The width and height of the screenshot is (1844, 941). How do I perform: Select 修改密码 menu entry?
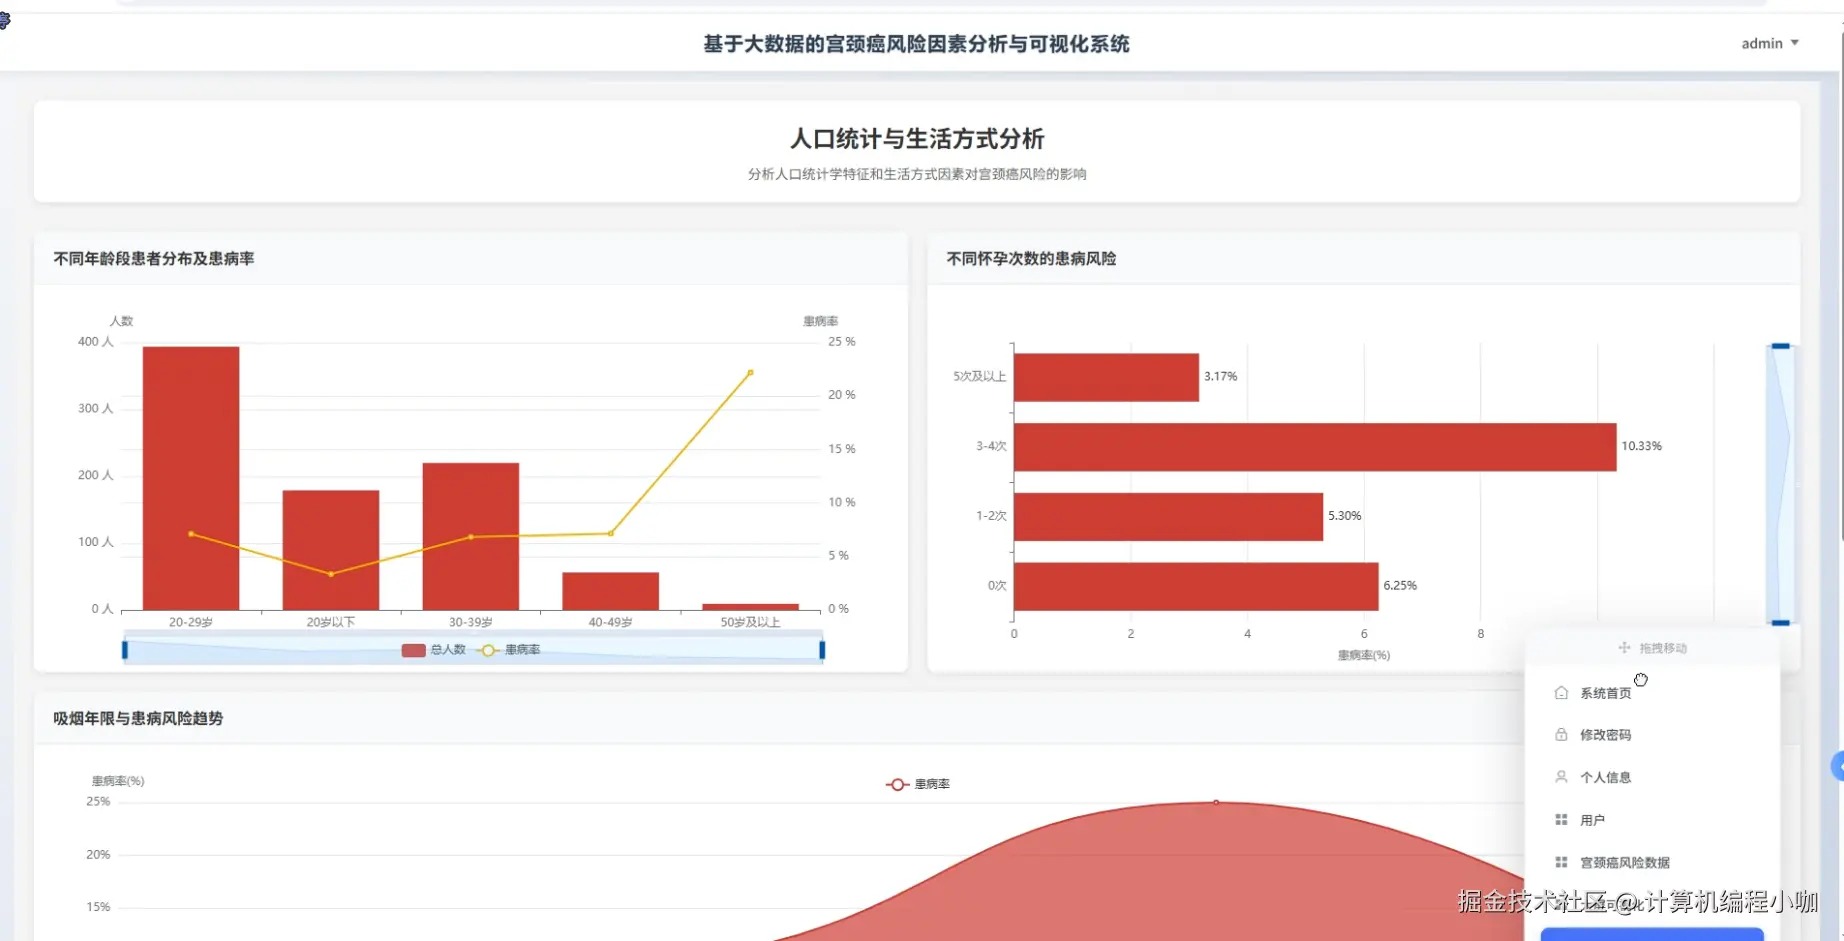coord(1652,735)
